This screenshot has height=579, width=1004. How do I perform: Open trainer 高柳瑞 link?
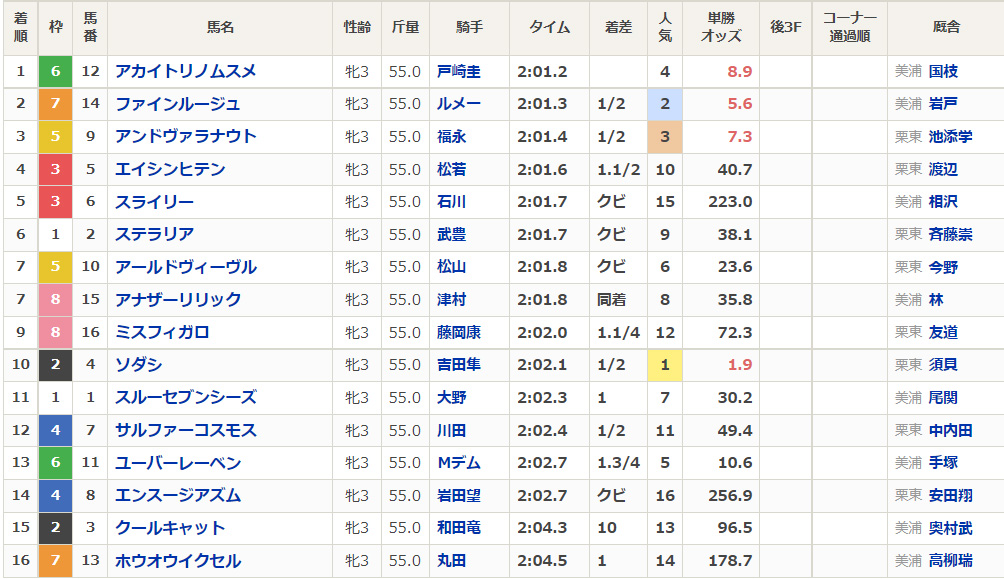coord(951,560)
